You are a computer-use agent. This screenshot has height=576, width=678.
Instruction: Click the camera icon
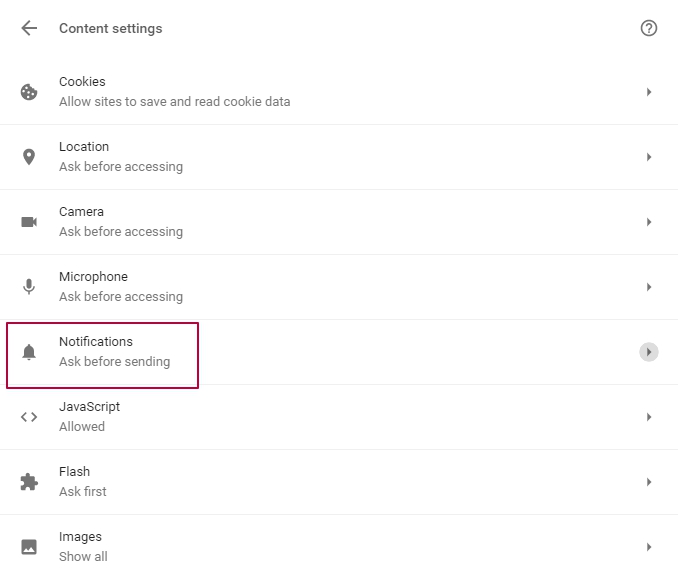click(29, 222)
